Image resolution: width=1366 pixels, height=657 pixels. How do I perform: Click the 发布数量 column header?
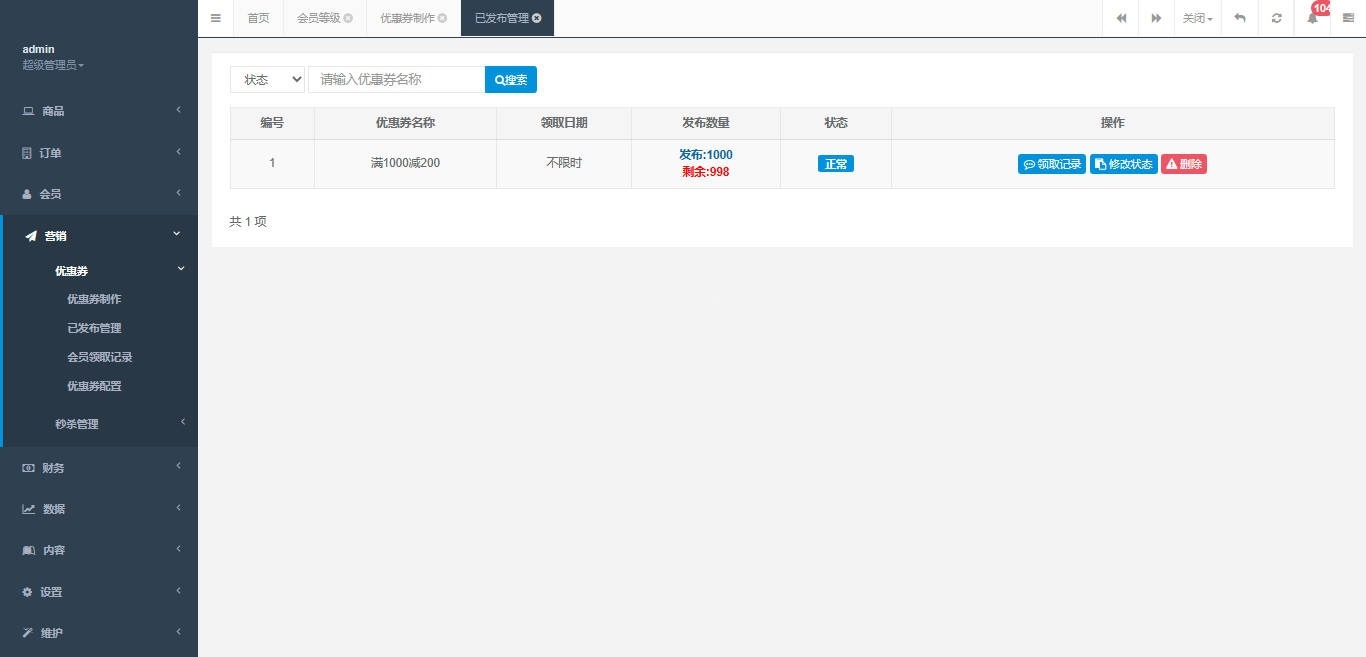(x=706, y=123)
